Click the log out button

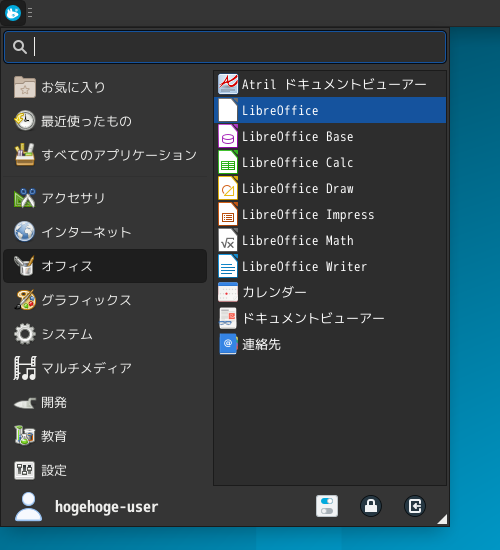[415, 506]
